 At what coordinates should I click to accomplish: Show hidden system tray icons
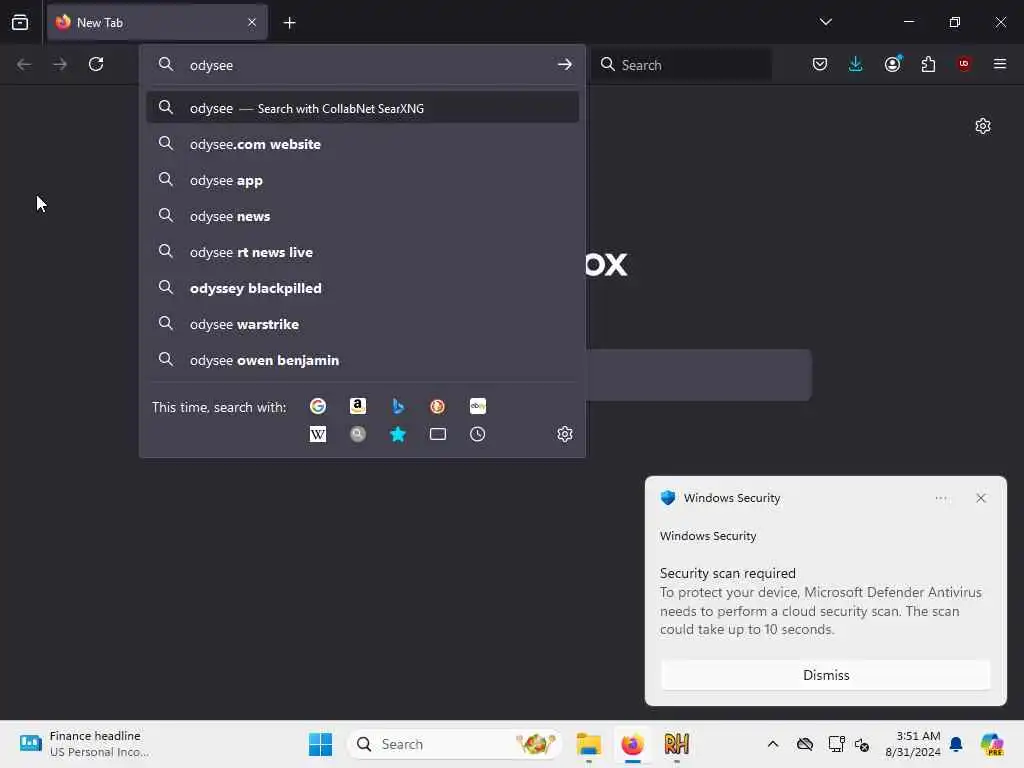click(773, 744)
